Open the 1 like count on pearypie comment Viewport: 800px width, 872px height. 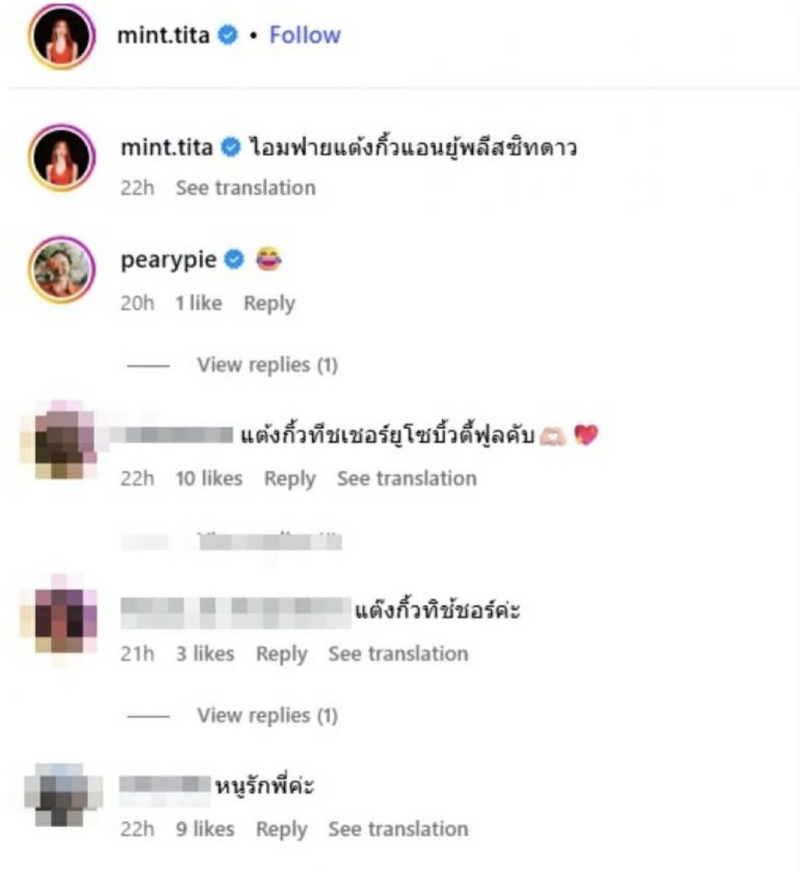(x=198, y=303)
